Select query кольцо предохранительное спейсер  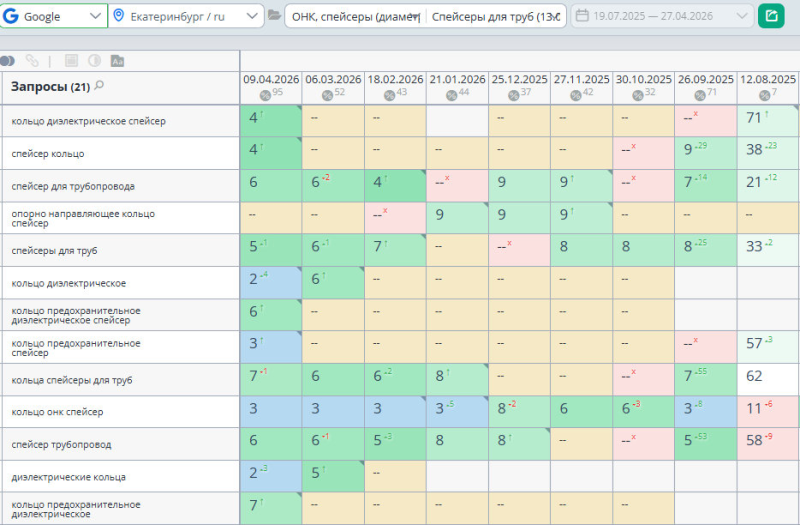(76, 347)
